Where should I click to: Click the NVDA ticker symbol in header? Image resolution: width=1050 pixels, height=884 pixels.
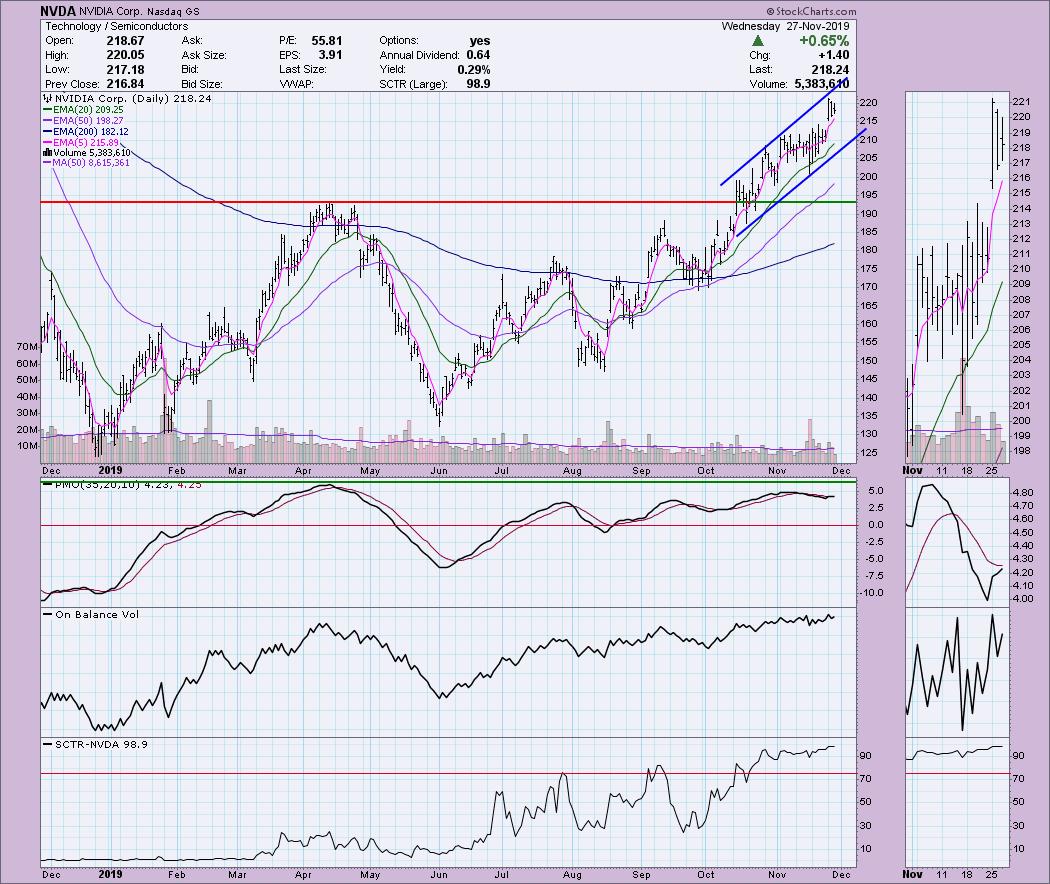pyautogui.click(x=58, y=11)
